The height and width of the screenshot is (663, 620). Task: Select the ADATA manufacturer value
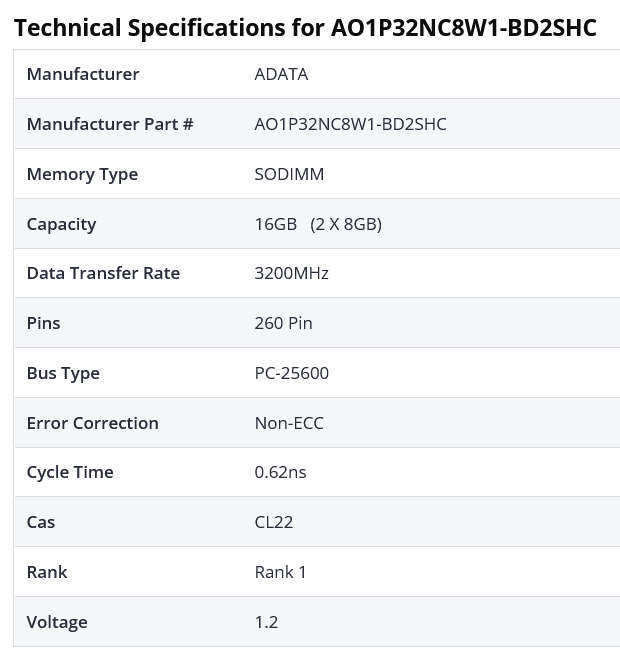281,74
